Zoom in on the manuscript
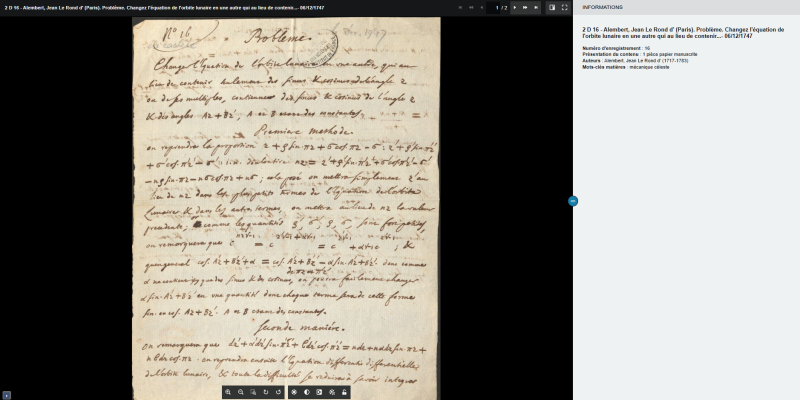This screenshot has height=400, width=800. click(228, 392)
